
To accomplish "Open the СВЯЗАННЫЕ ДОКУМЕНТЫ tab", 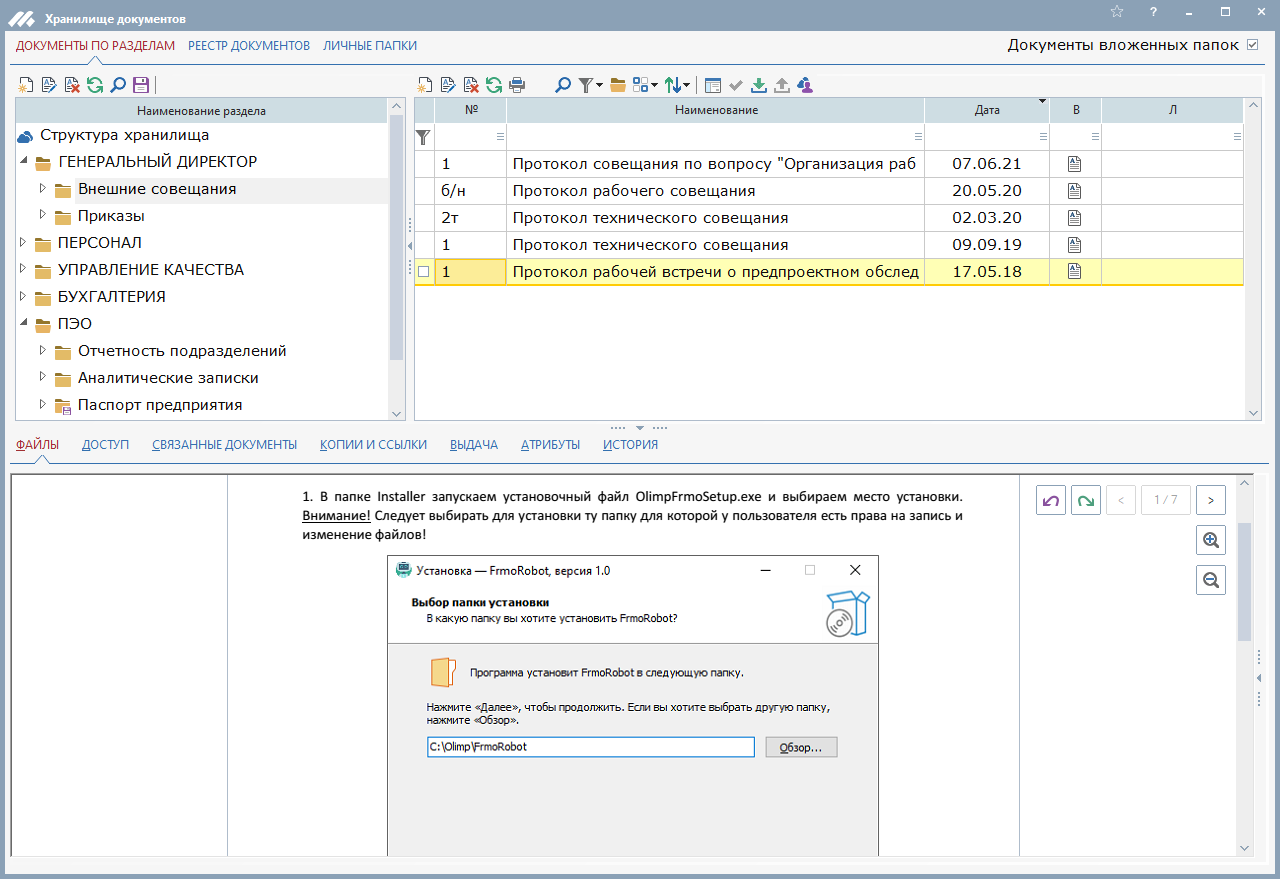I will click(225, 445).
